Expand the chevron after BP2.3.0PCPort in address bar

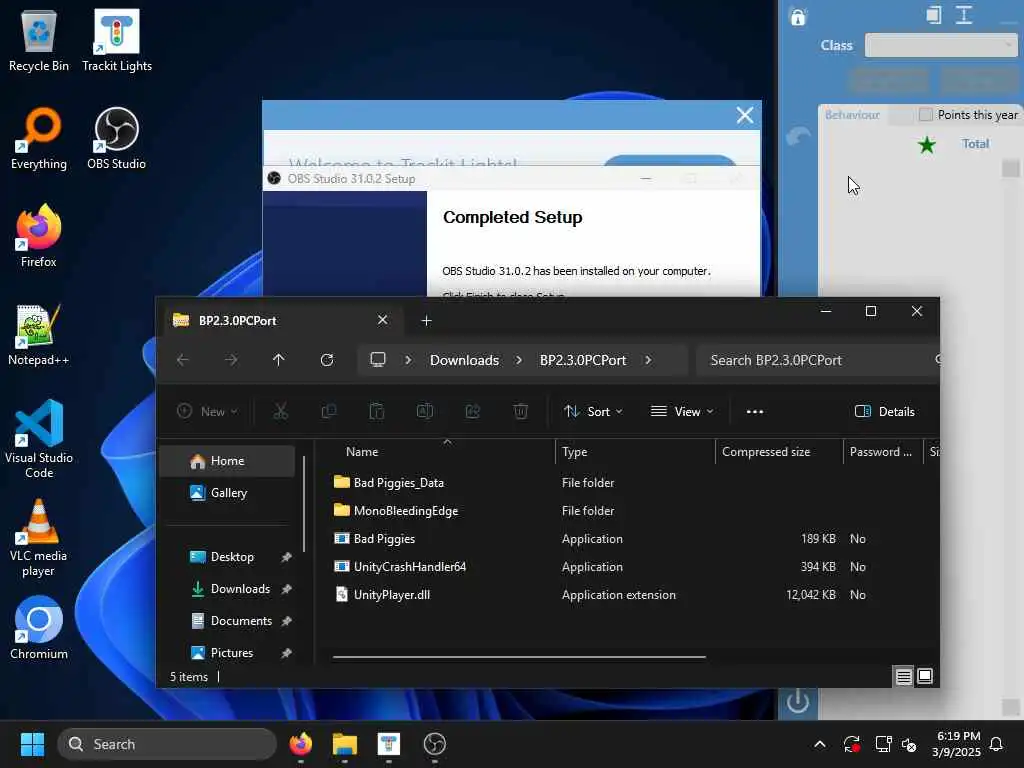coord(648,360)
